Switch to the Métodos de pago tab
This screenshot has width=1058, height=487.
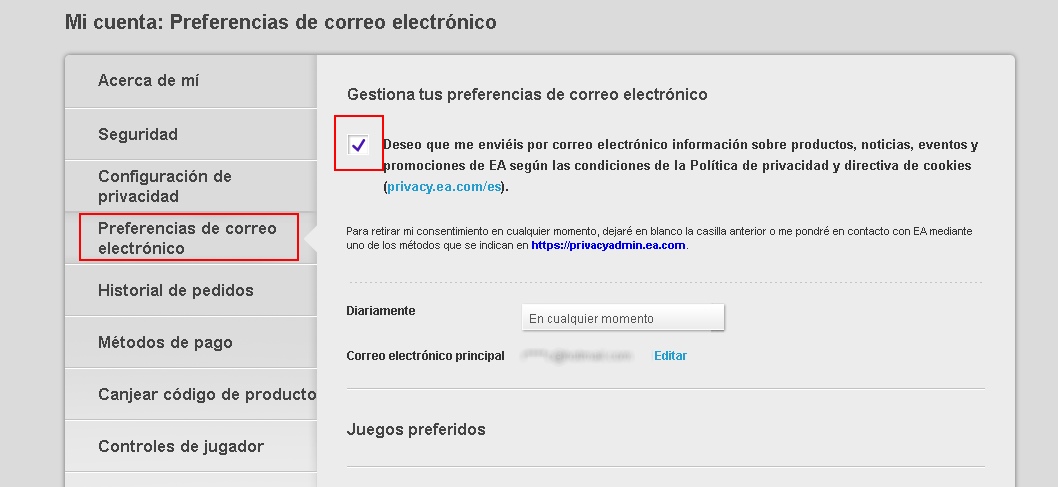coord(165,342)
